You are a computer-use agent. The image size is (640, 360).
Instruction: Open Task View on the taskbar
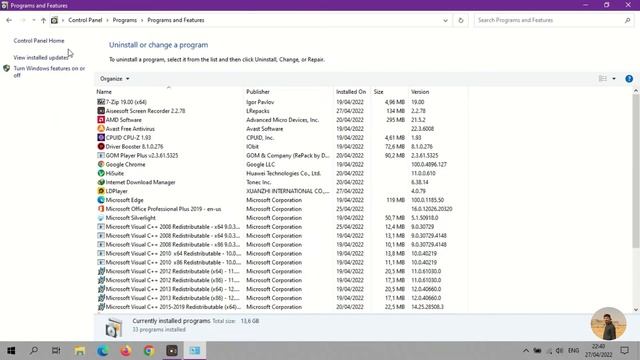[56, 350]
